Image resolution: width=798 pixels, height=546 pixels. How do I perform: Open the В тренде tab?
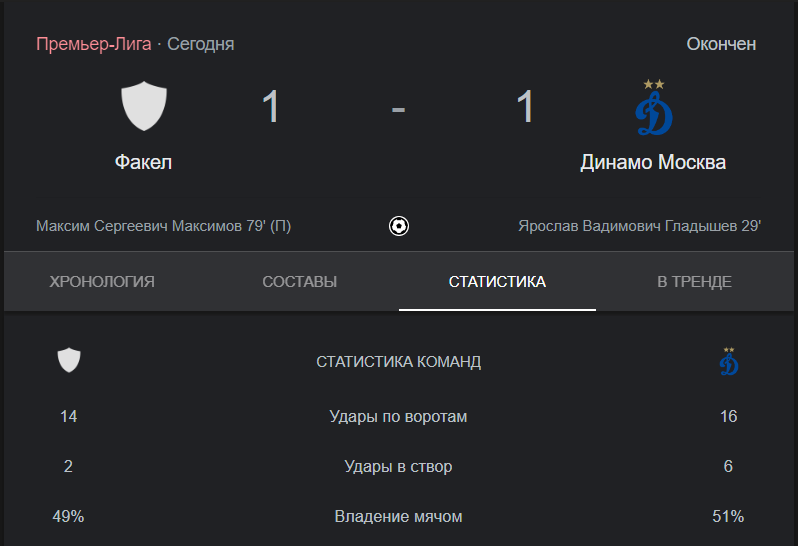[695, 281]
